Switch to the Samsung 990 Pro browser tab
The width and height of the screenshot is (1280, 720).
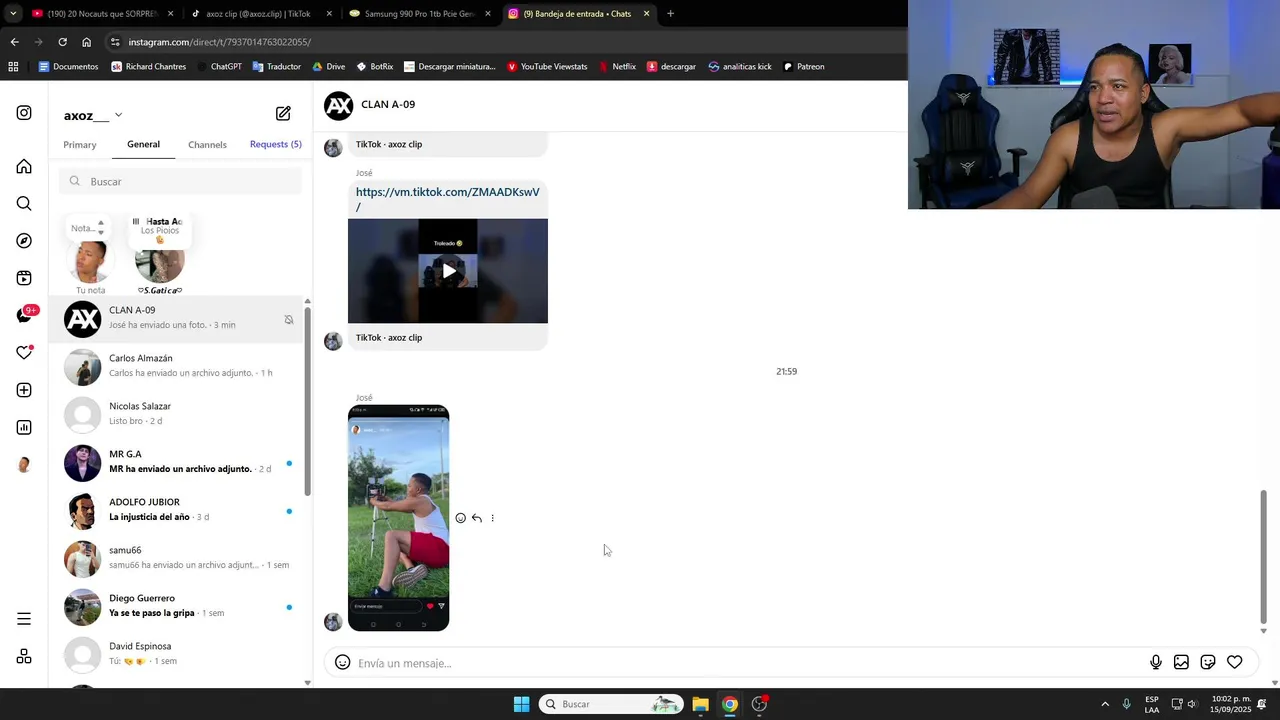pos(419,14)
